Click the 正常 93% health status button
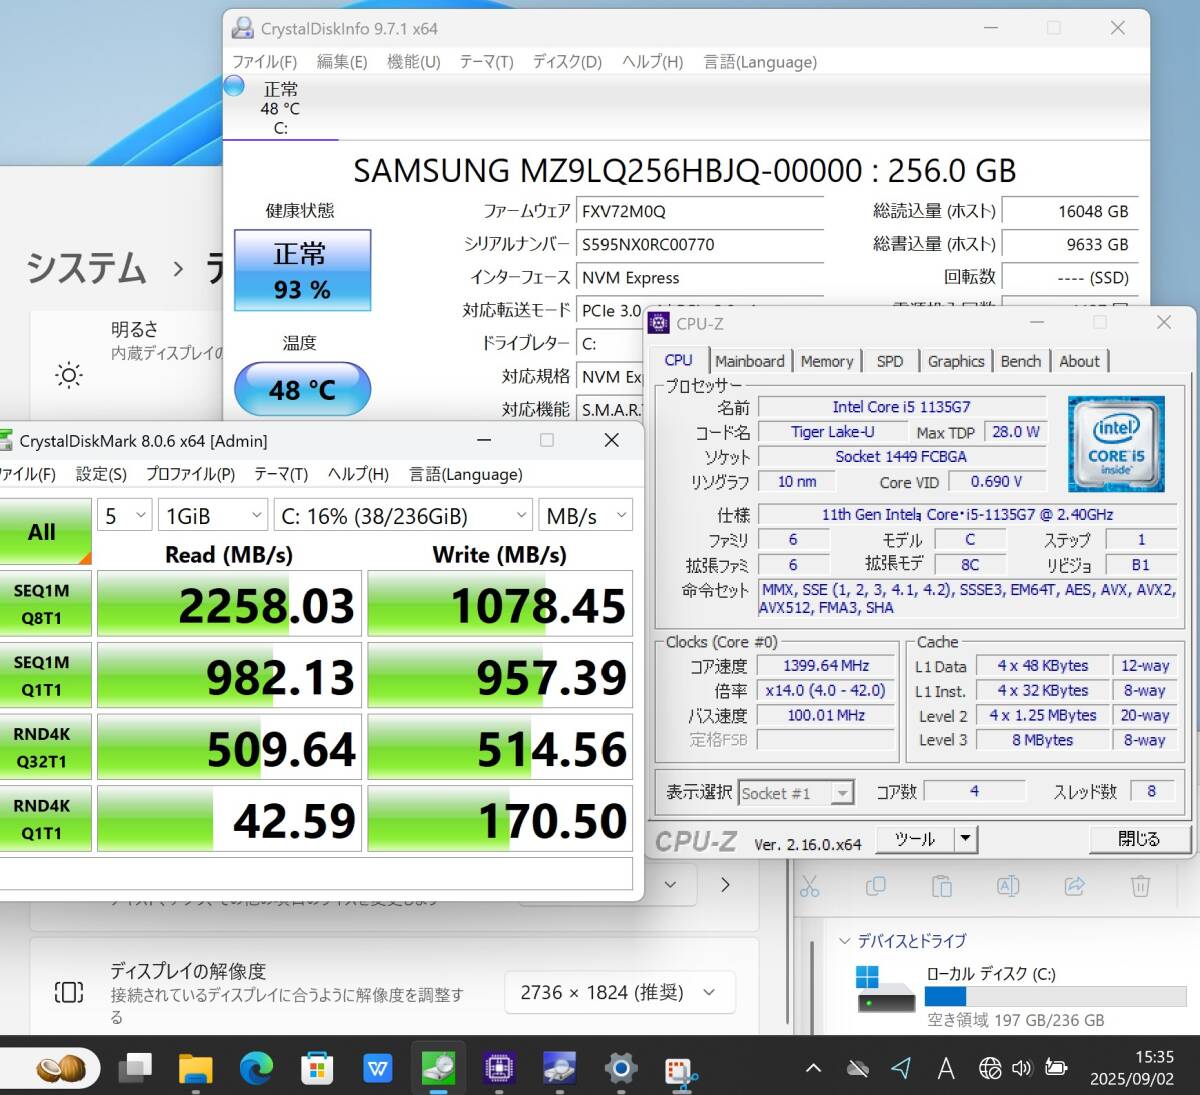This screenshot has height=1095, width=1200. [x=302, y=271]
